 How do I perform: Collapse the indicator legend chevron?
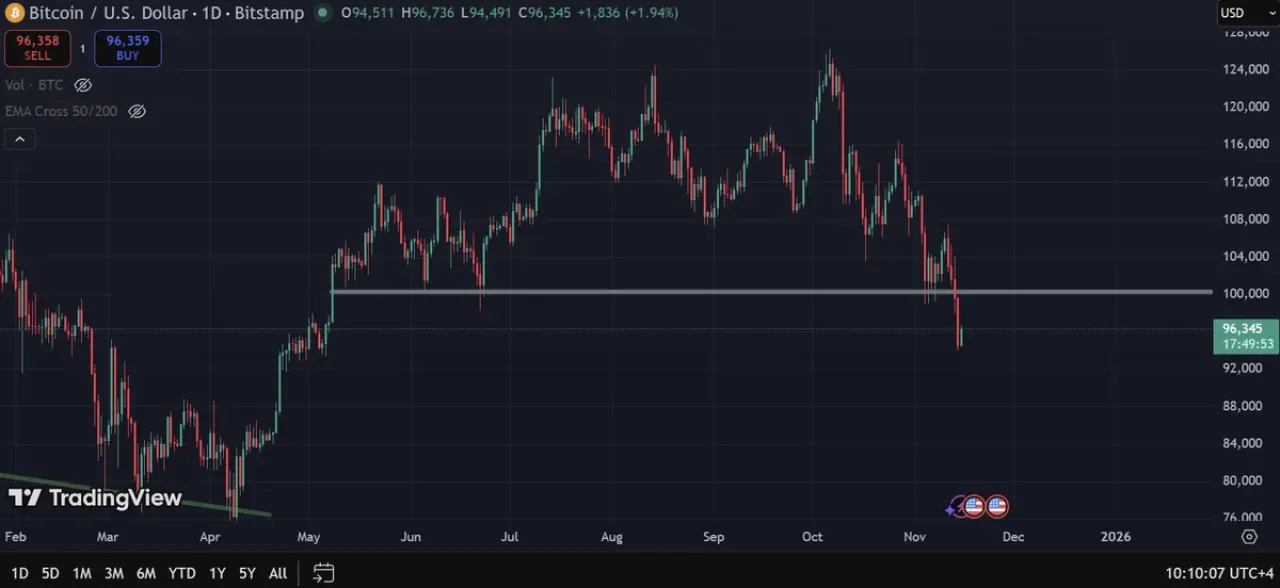[20, 139]
